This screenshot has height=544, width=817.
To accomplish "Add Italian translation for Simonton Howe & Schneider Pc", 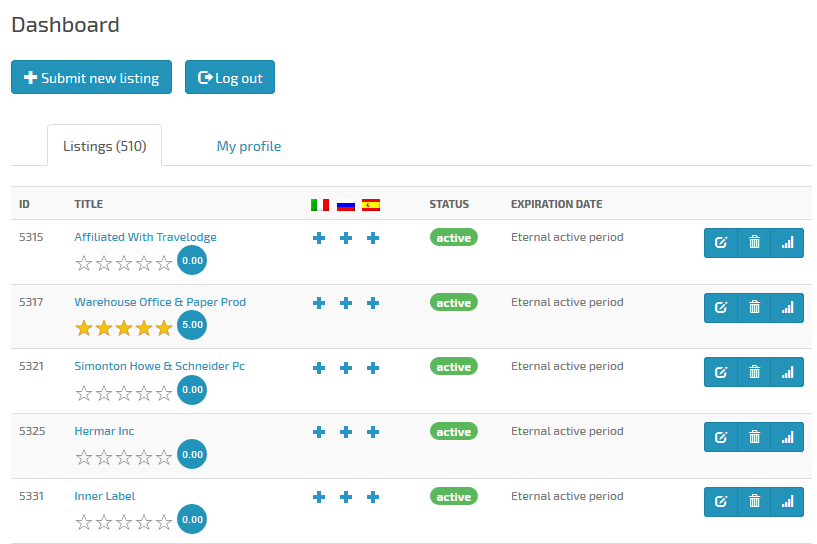I will (319, 368).
